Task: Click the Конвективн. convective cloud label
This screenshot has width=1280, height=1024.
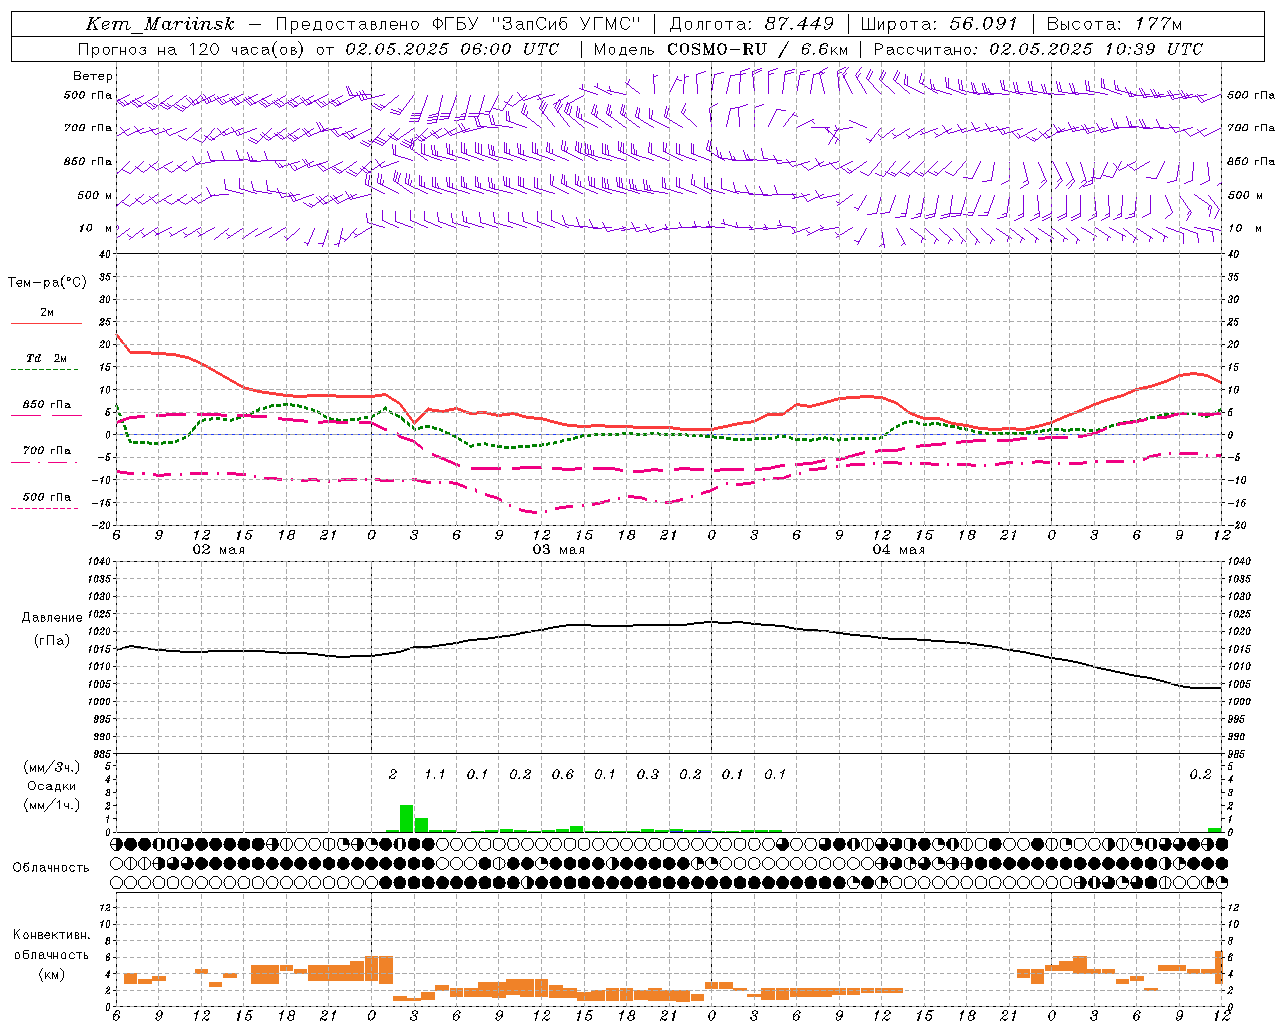Action: [x=51, y=935]
